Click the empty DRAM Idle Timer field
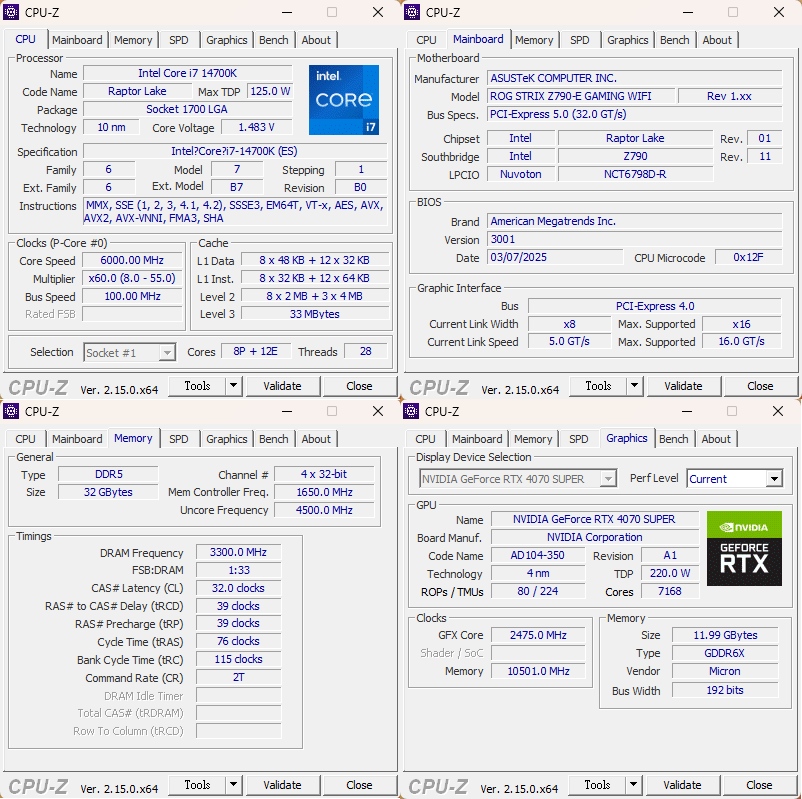The image size is (802, 799). tap(238, 696)
